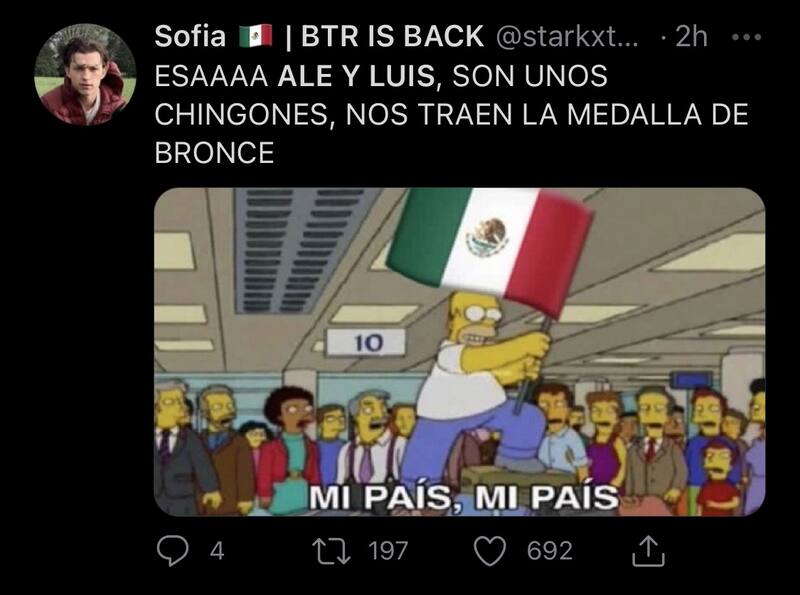View likes by tapping the 692 count
Viewport: 800px width, 595px height.
pos(549,552)
